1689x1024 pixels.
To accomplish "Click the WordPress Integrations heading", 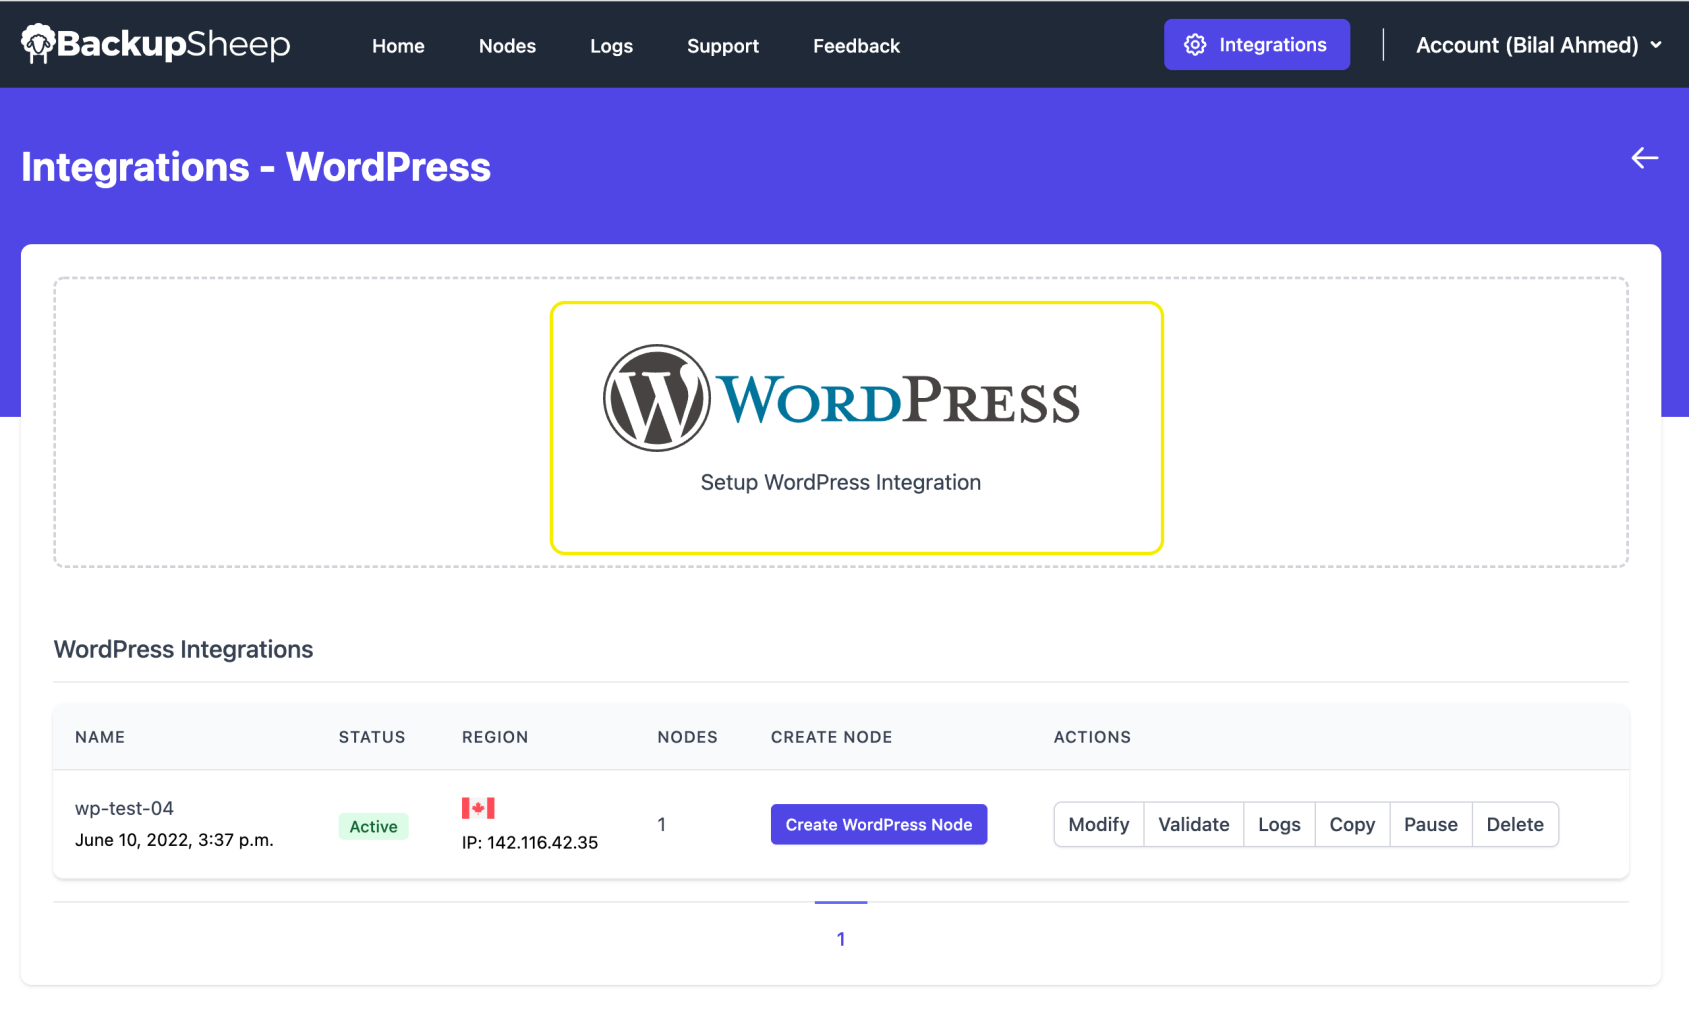I will click(x=183, y=649).
